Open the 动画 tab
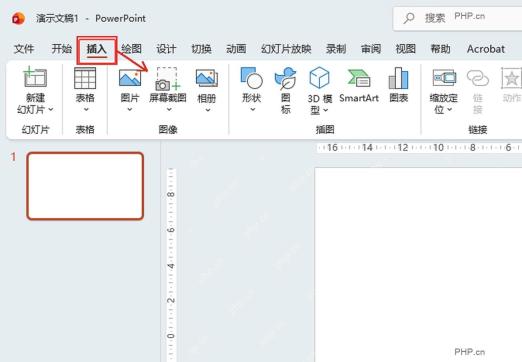The height and width of the screenshot is (362, 522). tap(236, 49)
